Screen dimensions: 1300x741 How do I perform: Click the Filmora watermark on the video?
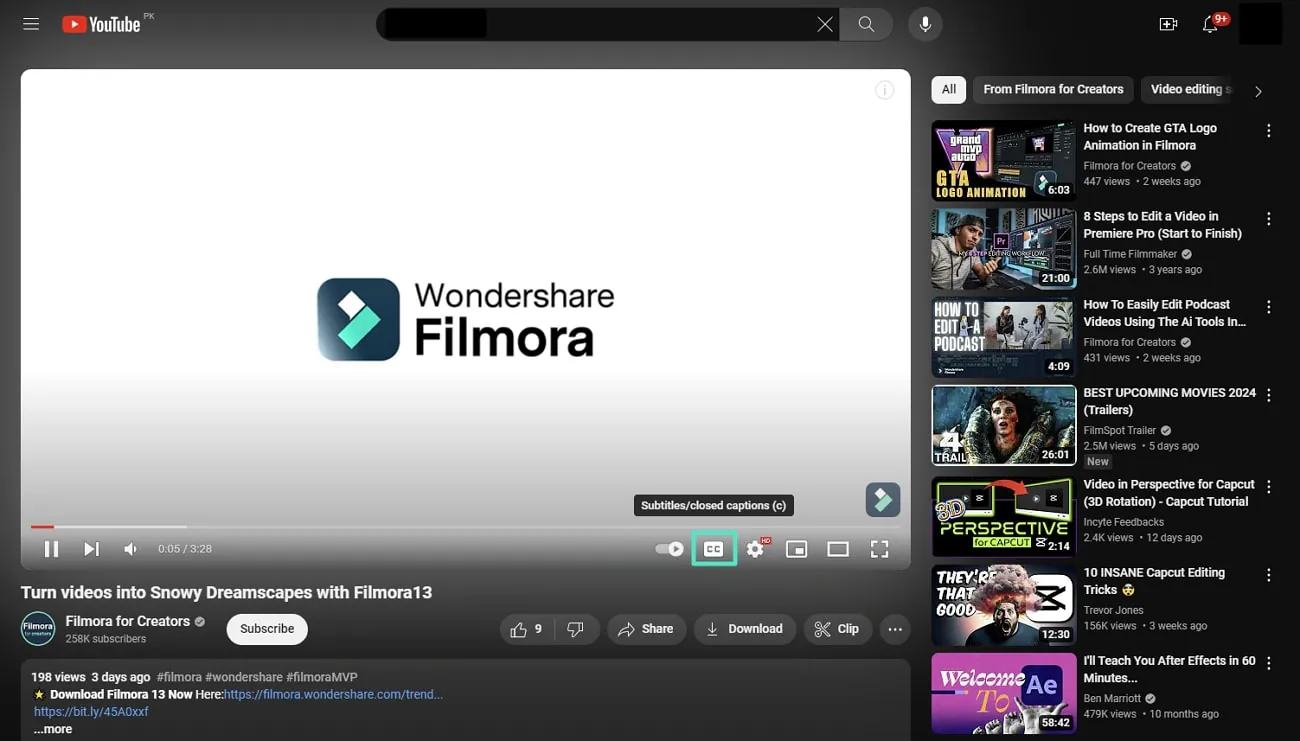(882, 500)
